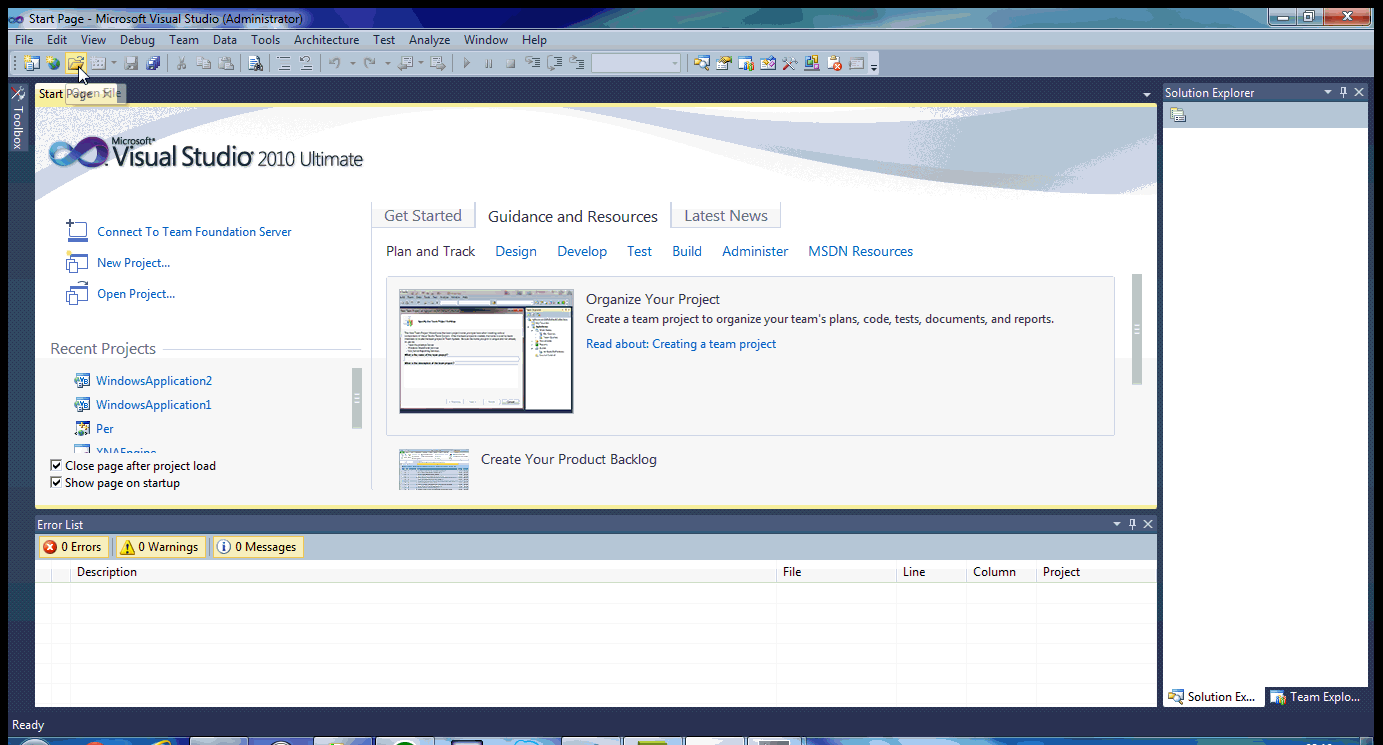
Task: Open the Redo history dropdown arrow
Action: click(388, 63)
